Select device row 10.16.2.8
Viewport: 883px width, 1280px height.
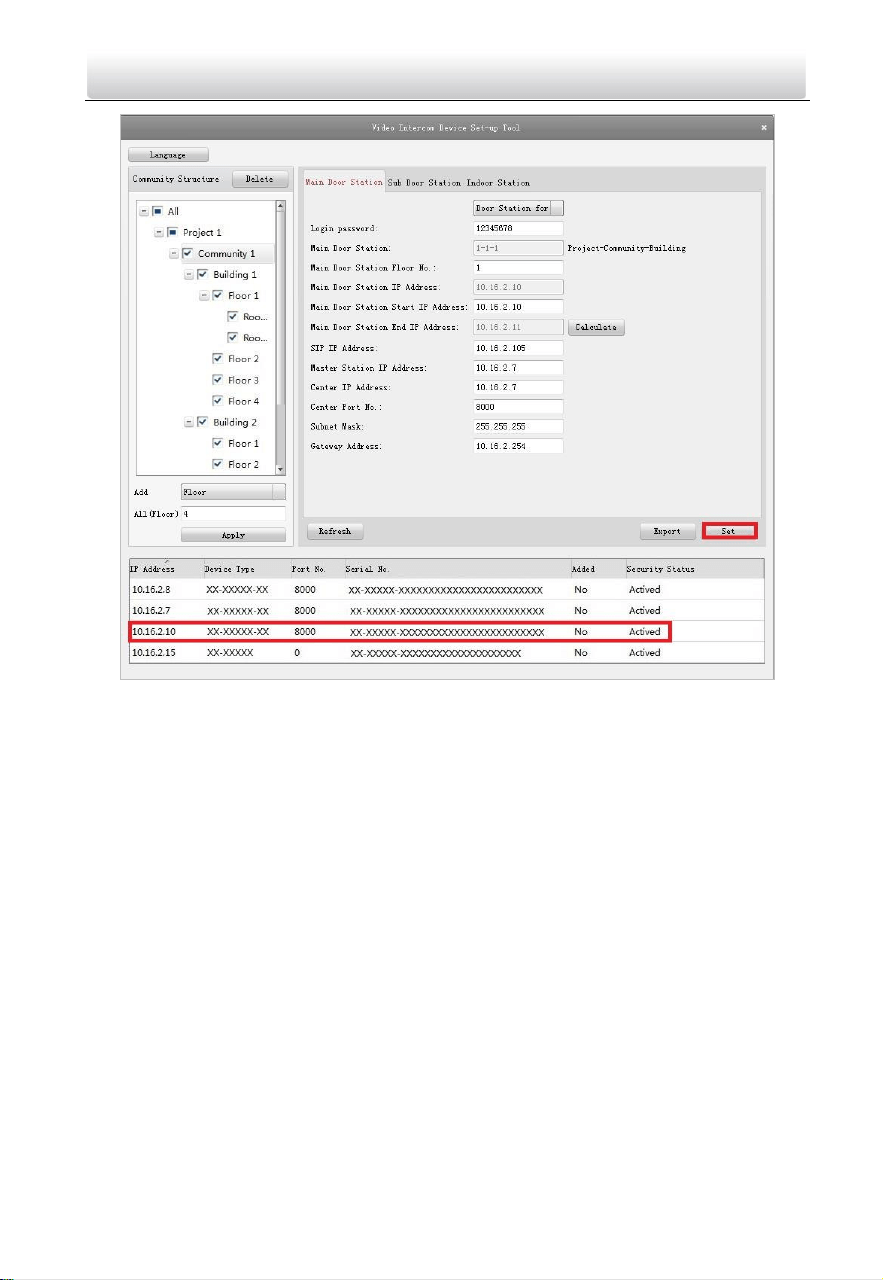446,590
